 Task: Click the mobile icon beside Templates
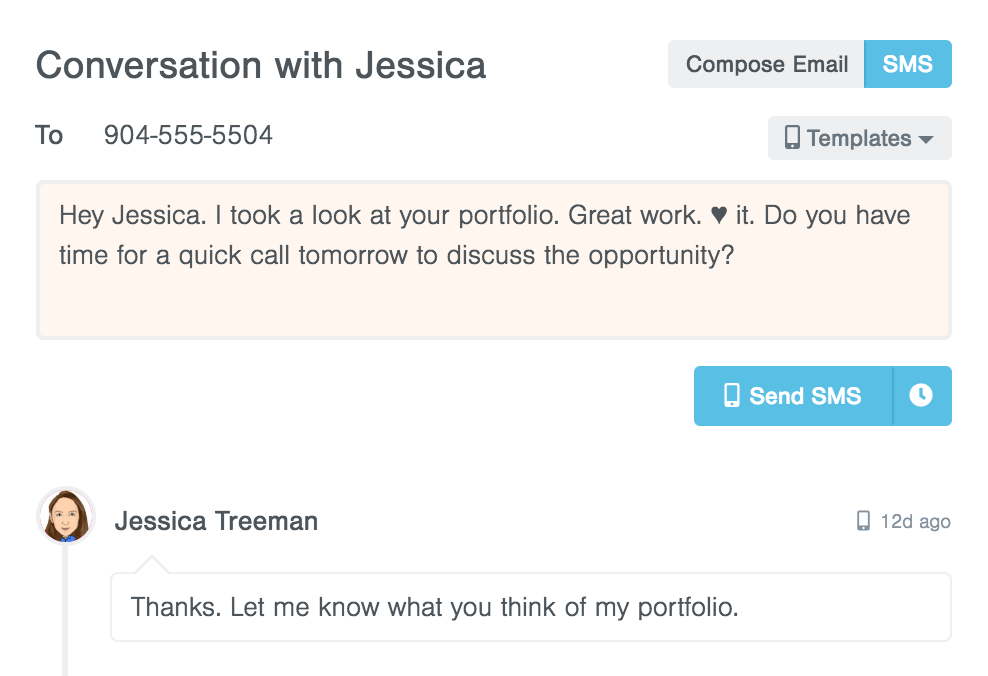coord(792,138)
